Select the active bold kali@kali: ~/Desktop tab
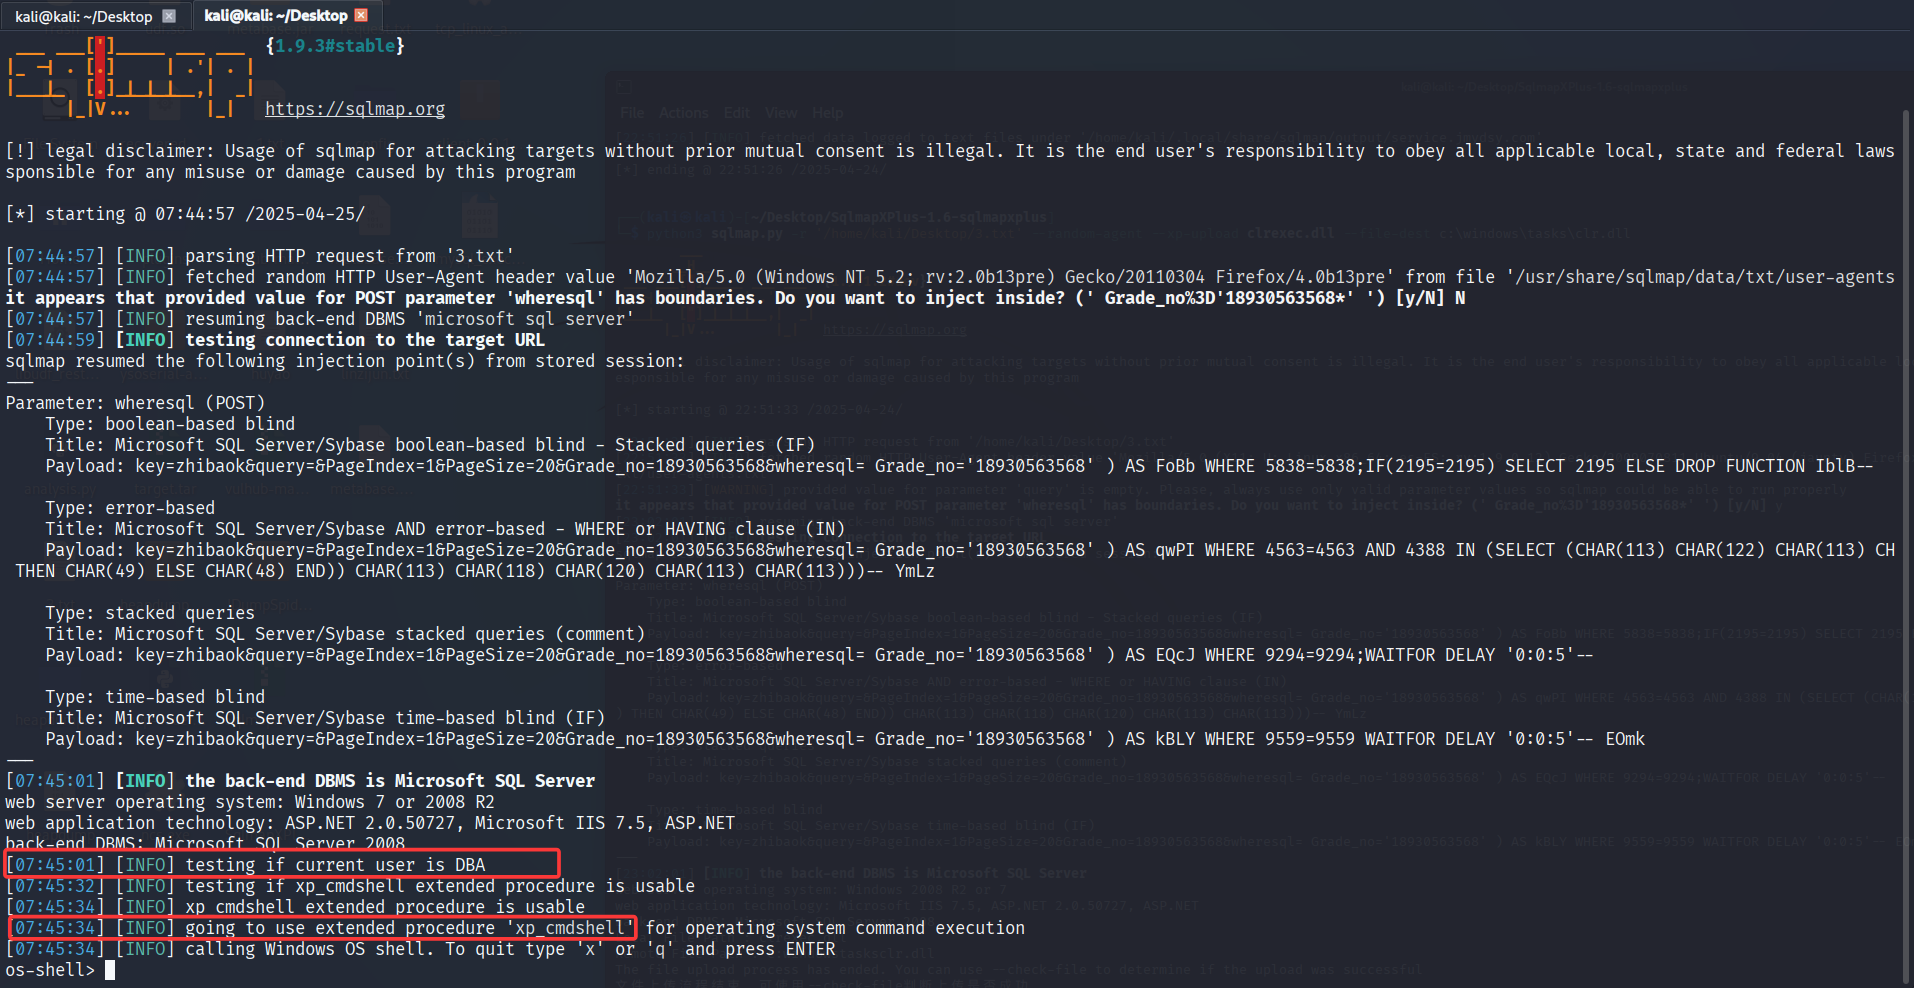 click(x=285, y=16)
